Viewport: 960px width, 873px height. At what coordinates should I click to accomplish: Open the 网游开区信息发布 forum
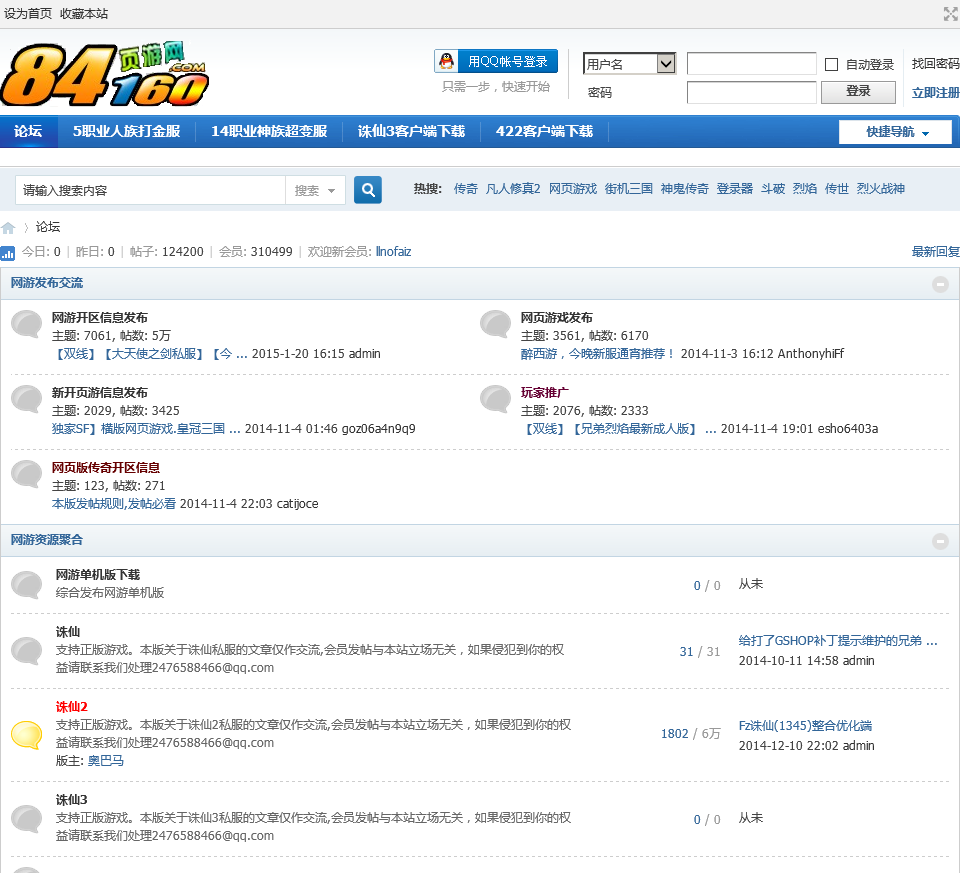point(100,318)
